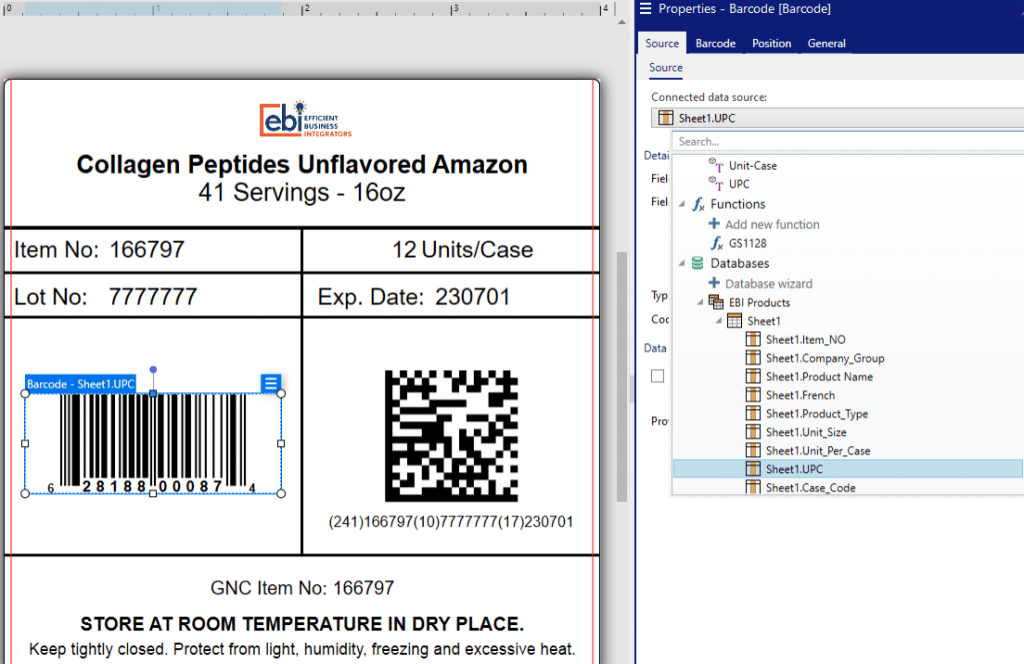
Task: Collapse the Databases group
Action: [x=682, y=264]
